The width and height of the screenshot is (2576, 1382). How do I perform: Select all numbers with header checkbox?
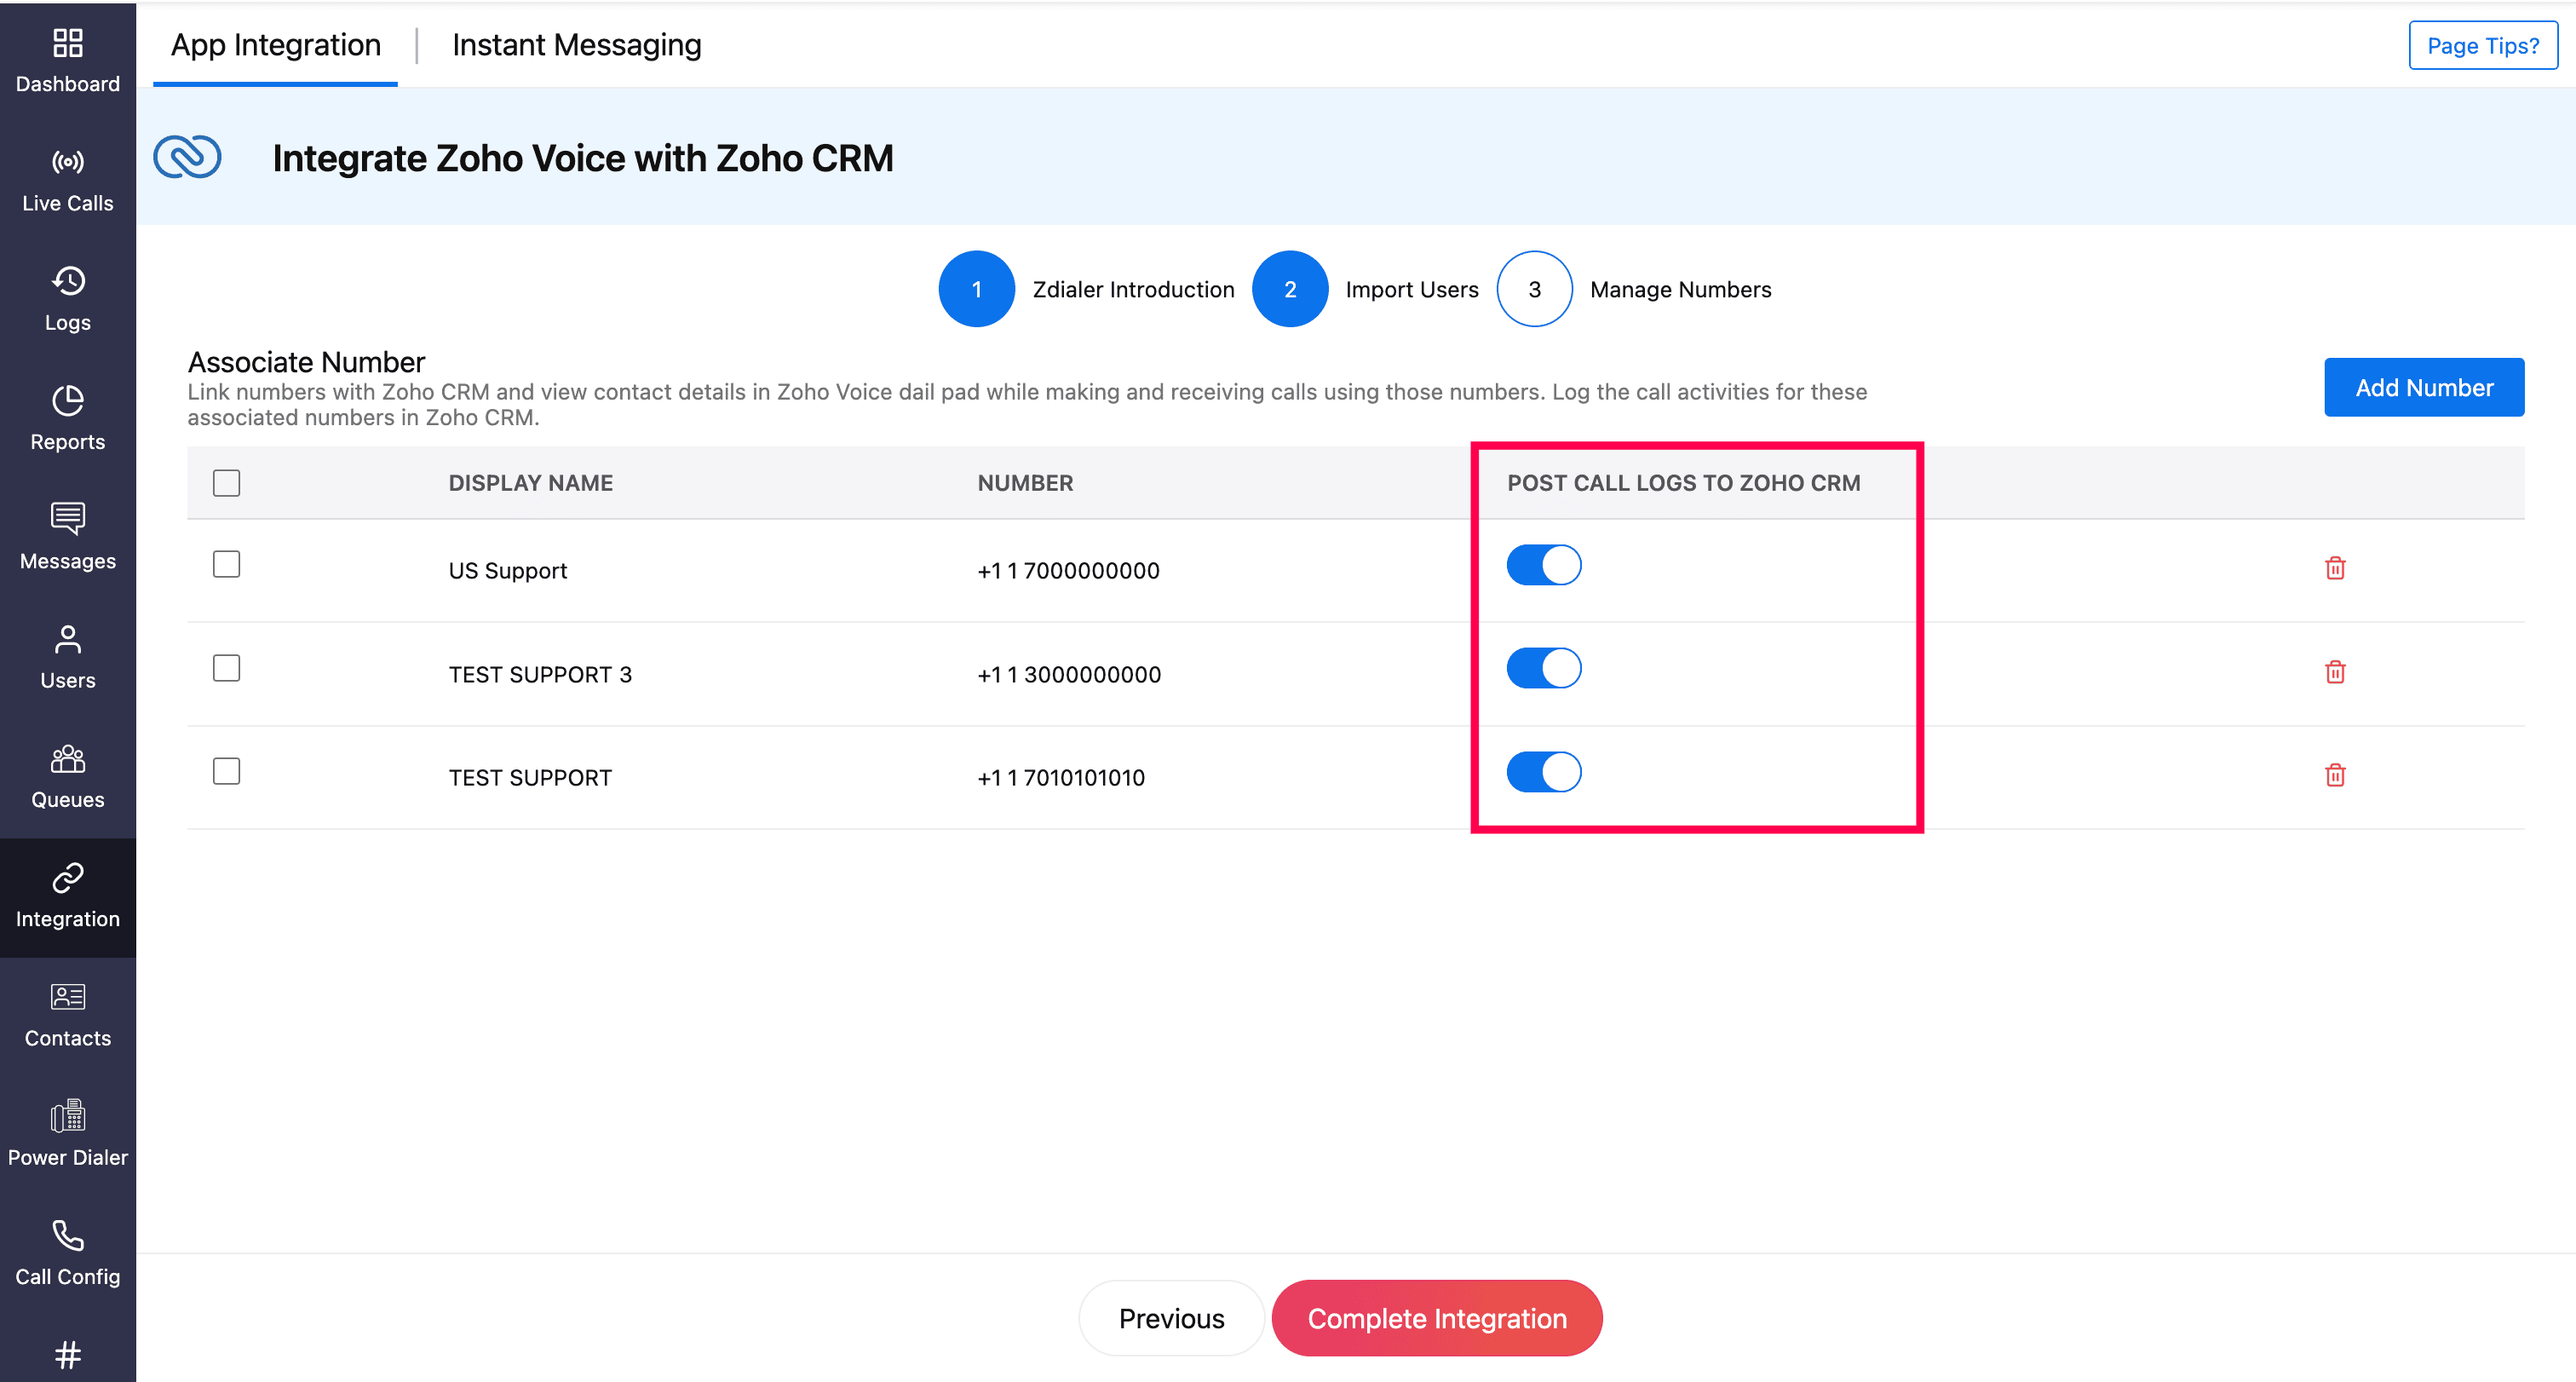point(226,483)
